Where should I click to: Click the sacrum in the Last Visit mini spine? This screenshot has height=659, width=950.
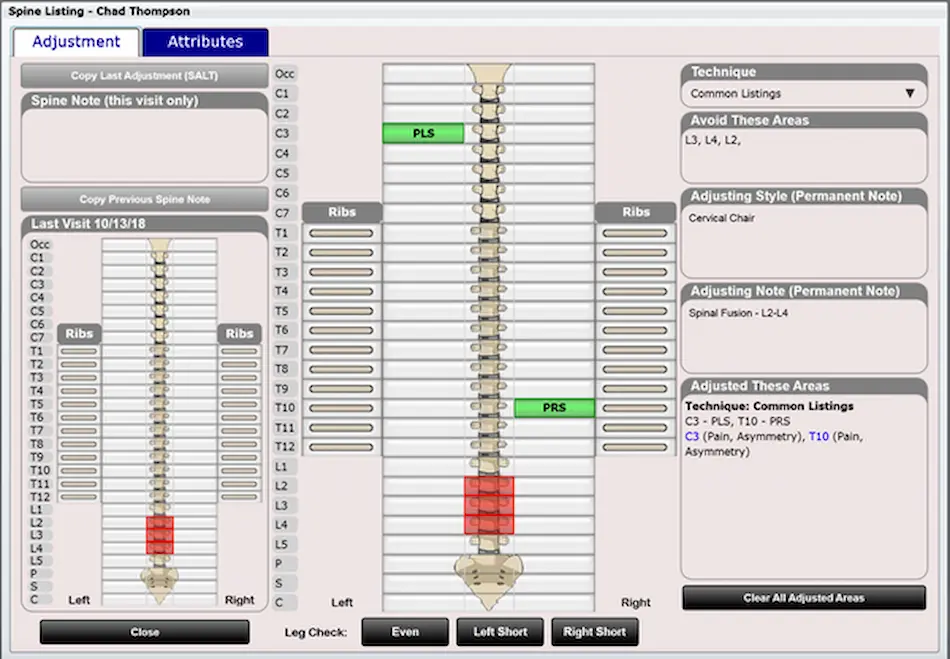[157, 580]
